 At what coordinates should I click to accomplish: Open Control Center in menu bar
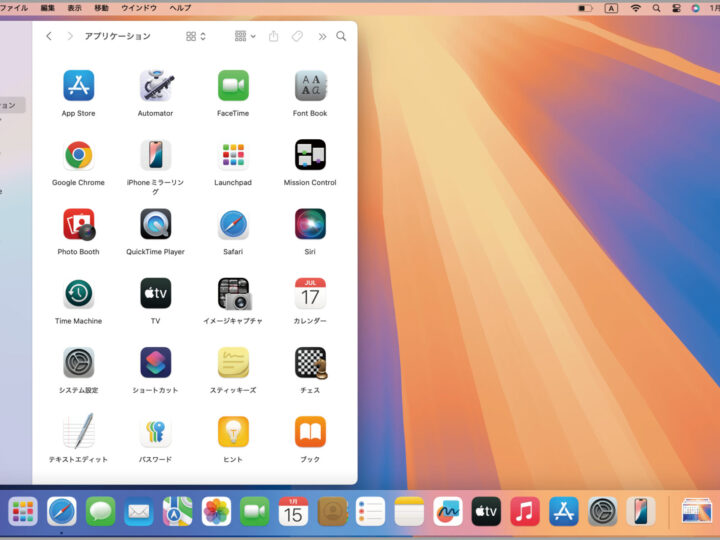676,8
